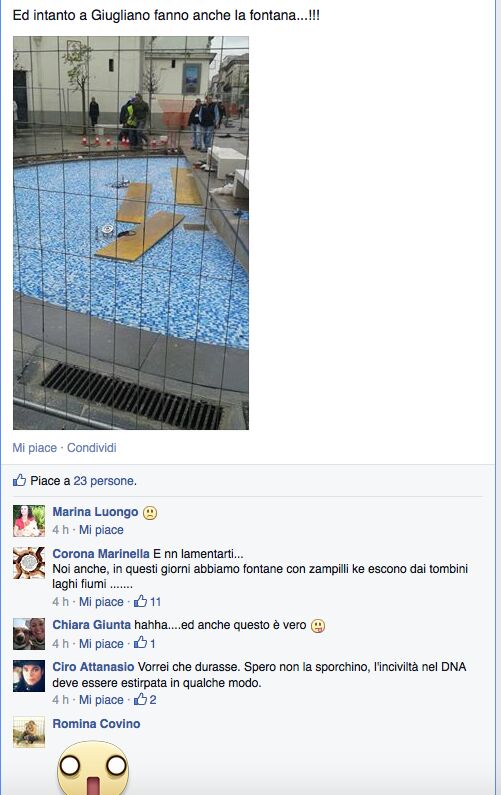Image resolution: width=501 pixels, height=795 pixels.
Task: Open Marina Luongo's profile picture
Action: (x=29, y=521)
